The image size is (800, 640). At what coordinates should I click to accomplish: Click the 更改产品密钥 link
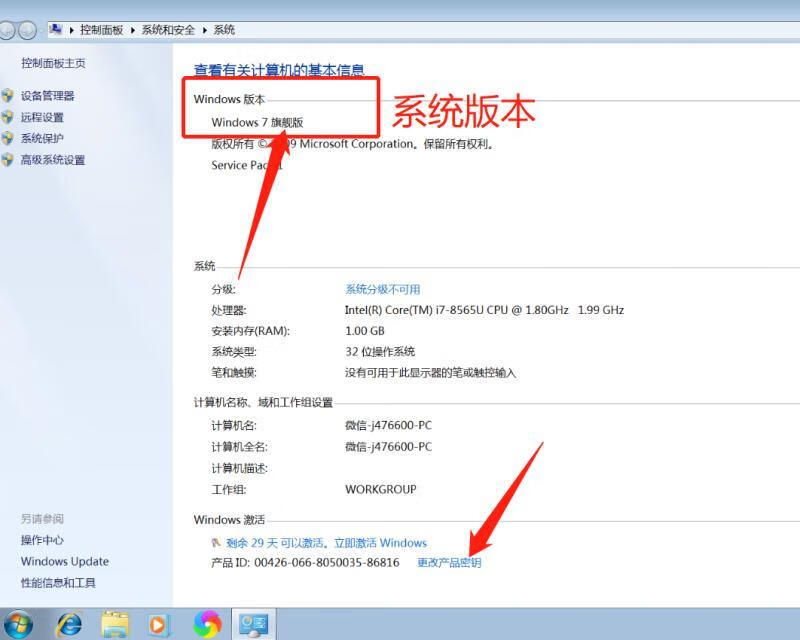tap(449, 563)
